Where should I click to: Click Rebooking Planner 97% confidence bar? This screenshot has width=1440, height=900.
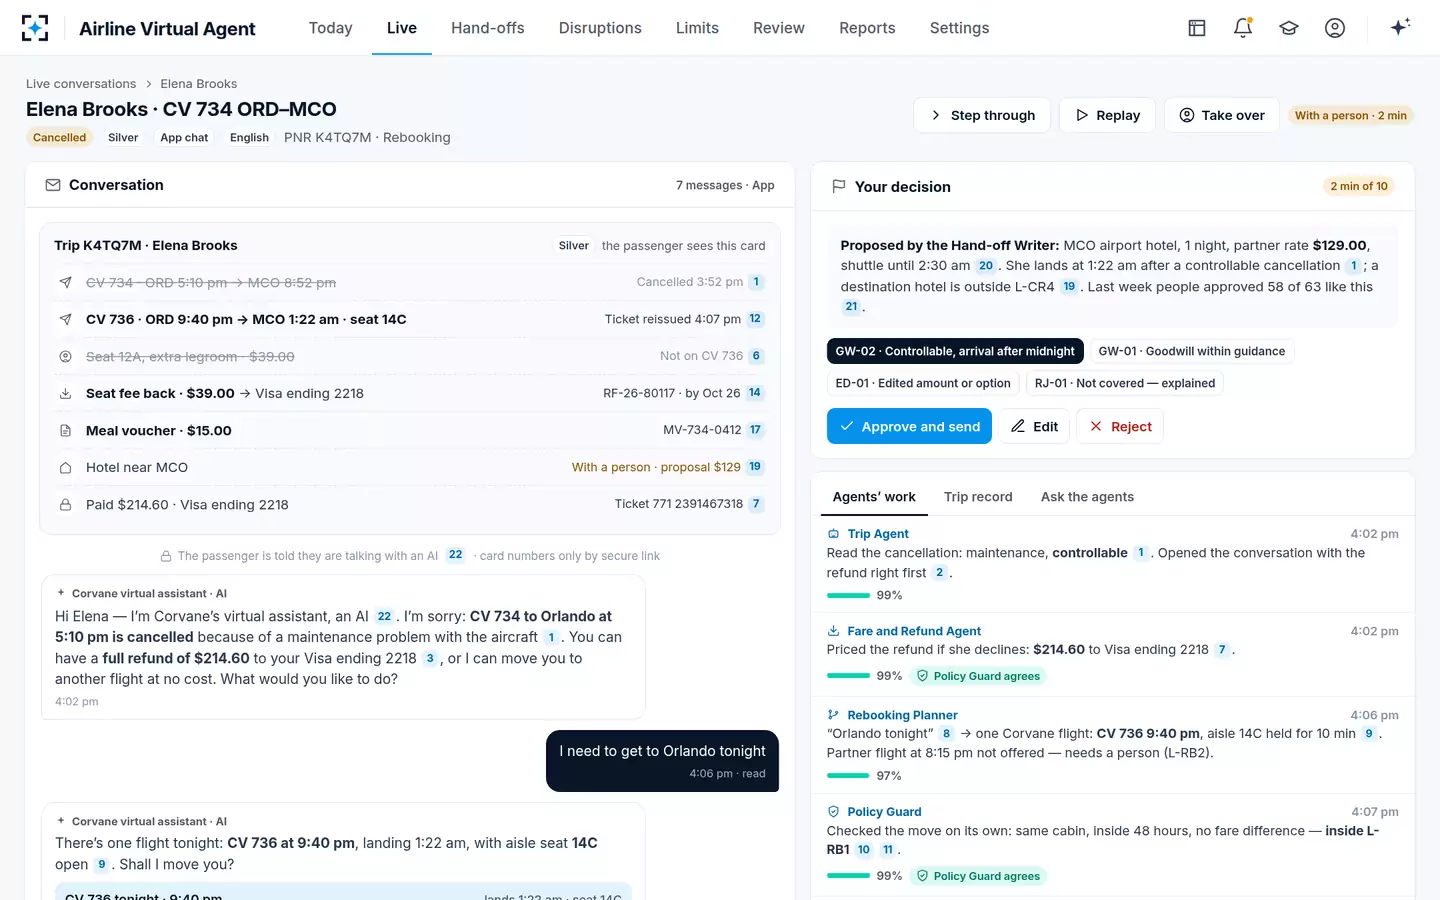(x=848, y=776)
